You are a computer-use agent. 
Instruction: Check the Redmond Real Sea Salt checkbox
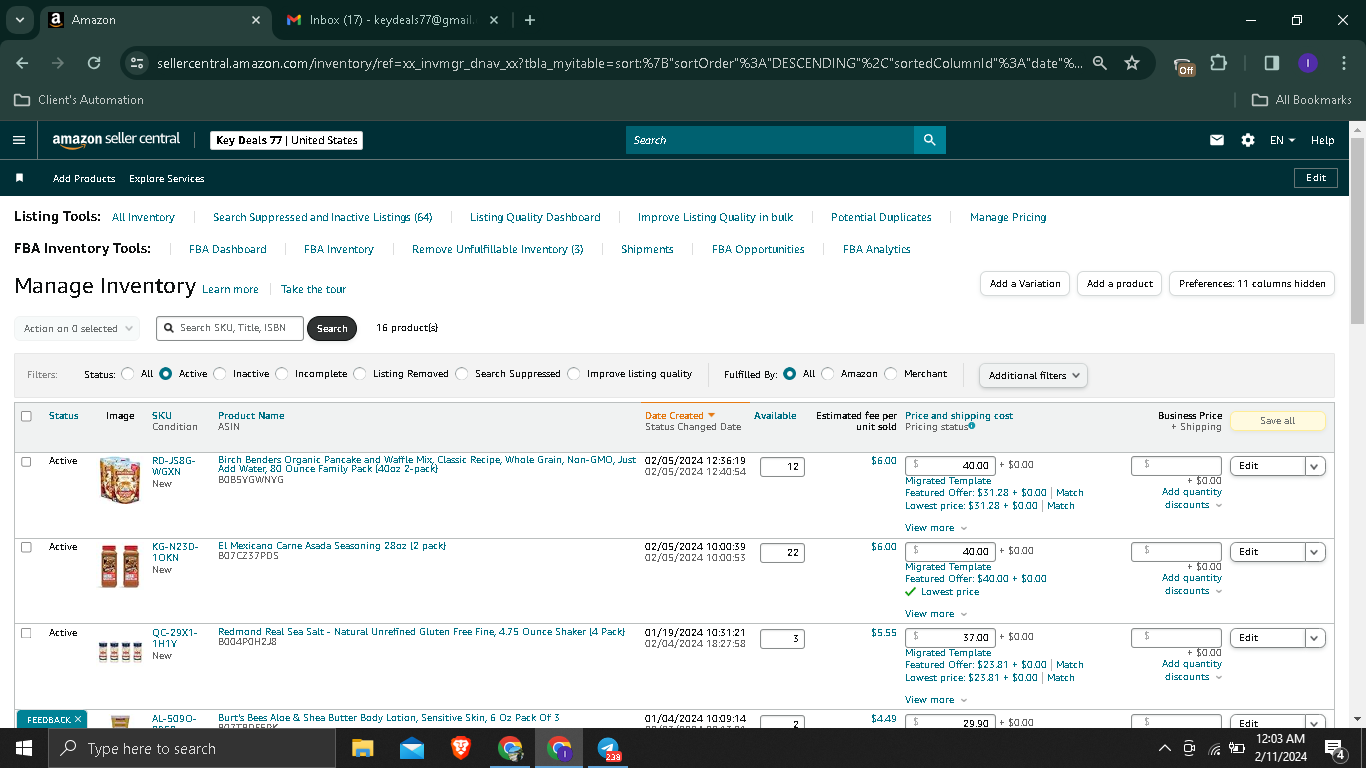(x=26, y=633)
